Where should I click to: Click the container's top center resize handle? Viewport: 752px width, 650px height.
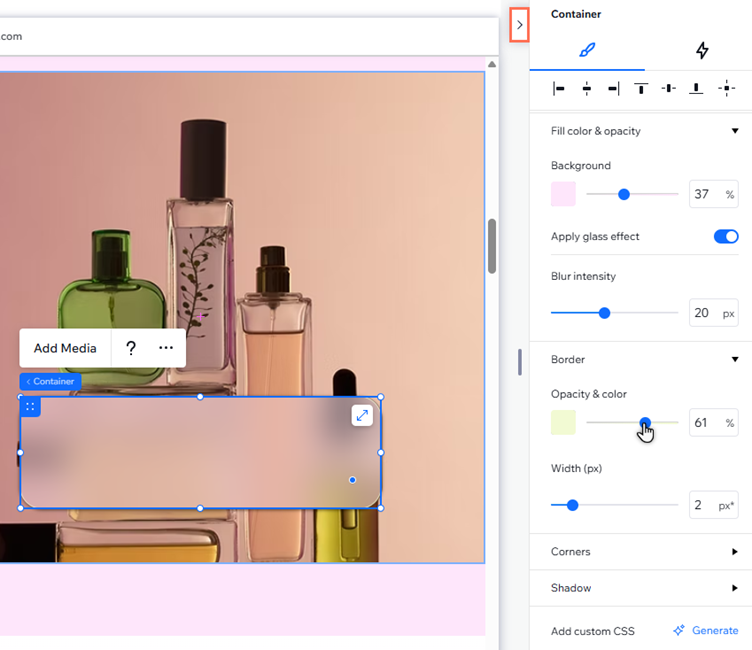(x=200, y=397)
